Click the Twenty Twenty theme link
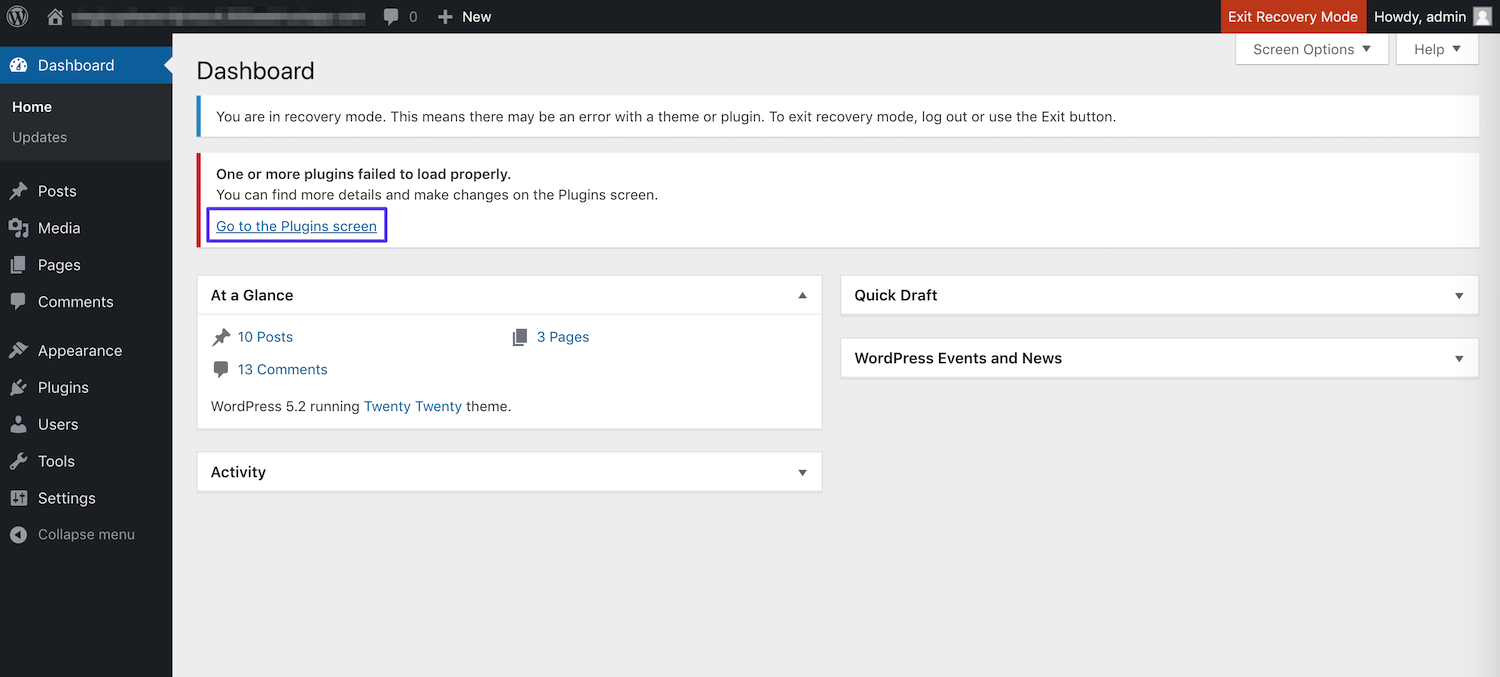 tap(412, 406)
